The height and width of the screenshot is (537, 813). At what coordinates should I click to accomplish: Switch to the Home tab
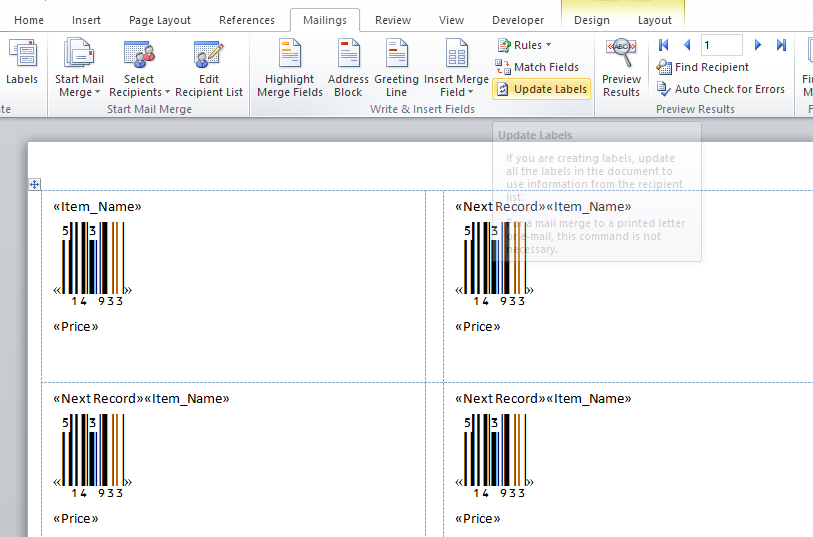click(29, 20)
